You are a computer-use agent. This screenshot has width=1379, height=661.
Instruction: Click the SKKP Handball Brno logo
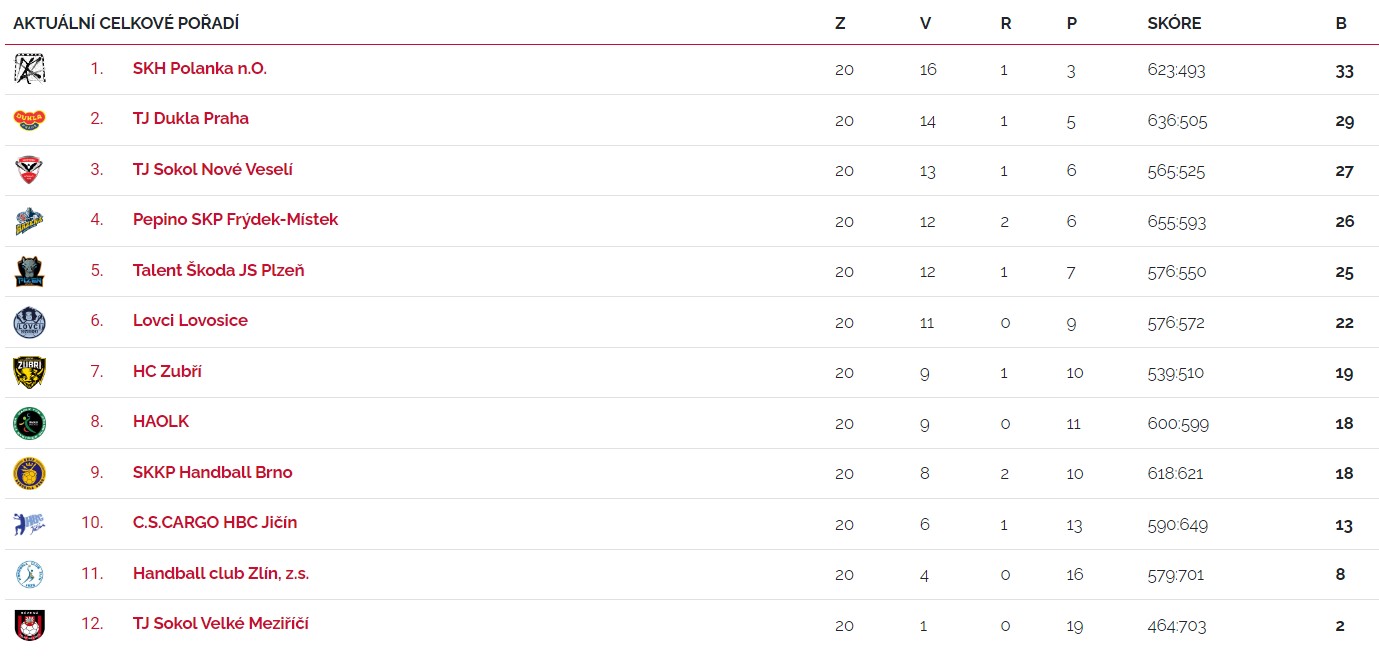point(29,473)
